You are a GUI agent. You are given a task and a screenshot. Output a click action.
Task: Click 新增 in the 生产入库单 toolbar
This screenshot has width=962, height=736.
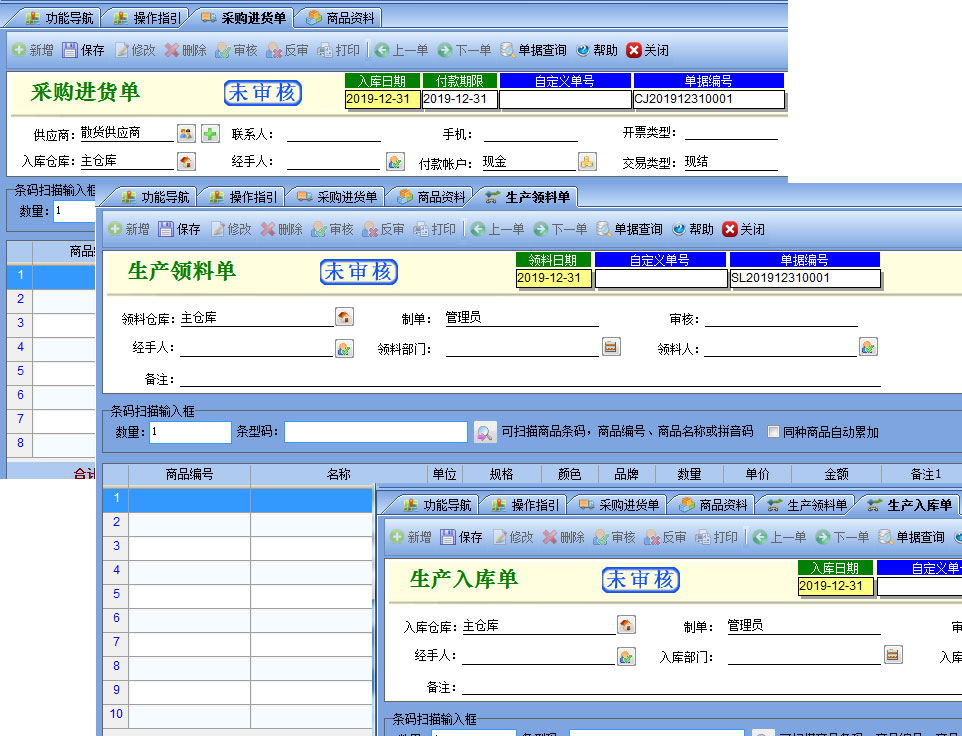(410, 537)
